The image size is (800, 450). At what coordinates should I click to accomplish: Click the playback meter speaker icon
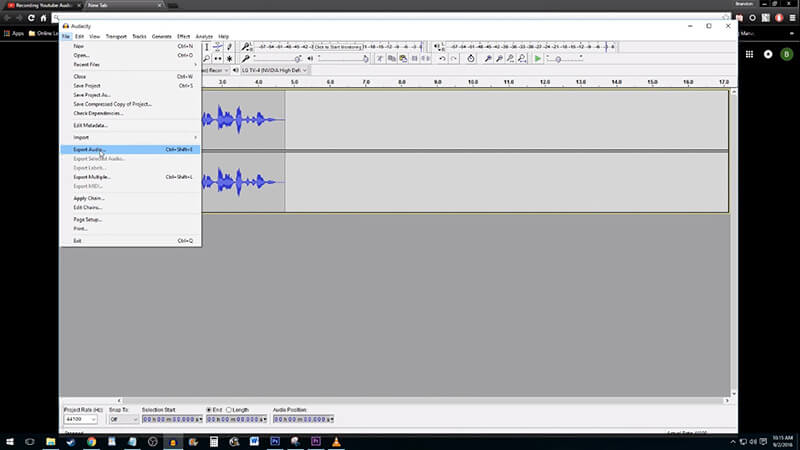coord(437,47)
